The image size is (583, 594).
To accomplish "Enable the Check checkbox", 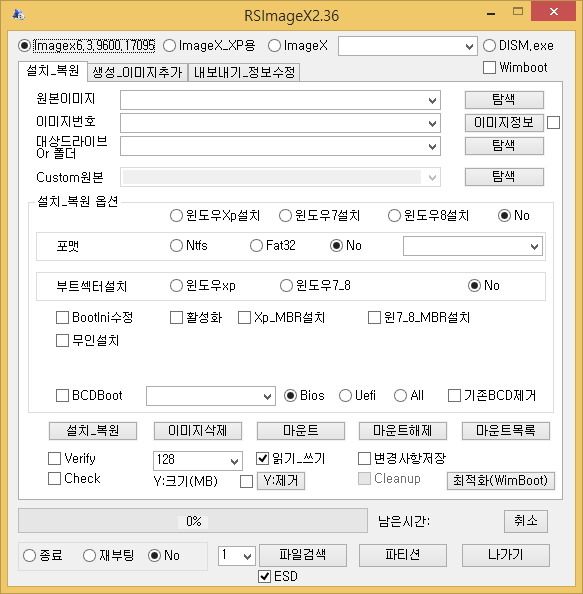I will coord(74,479).
